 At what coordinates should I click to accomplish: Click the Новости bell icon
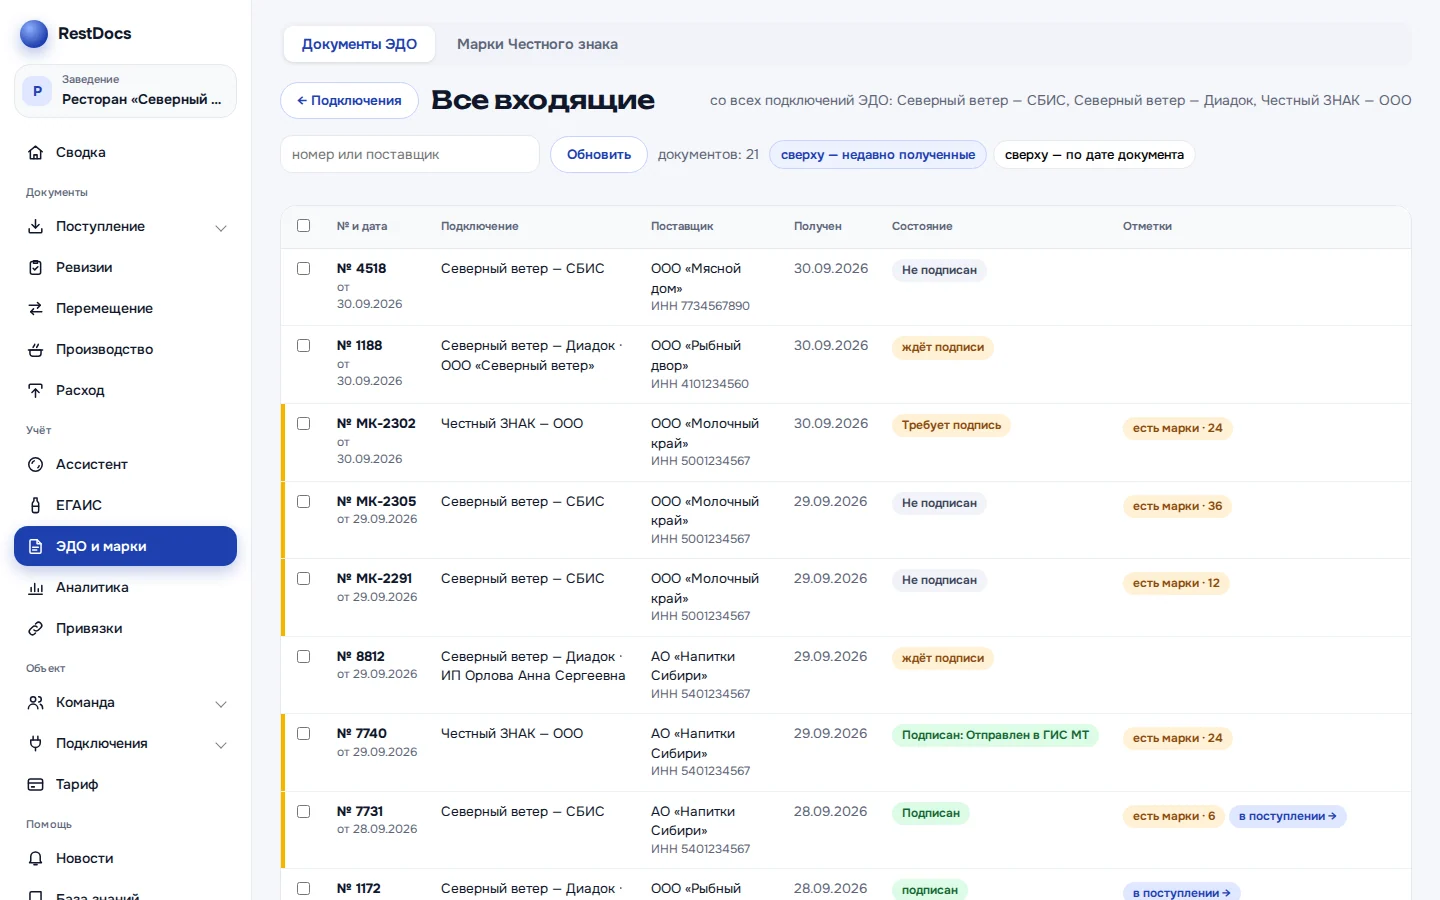tap(36, 859)
